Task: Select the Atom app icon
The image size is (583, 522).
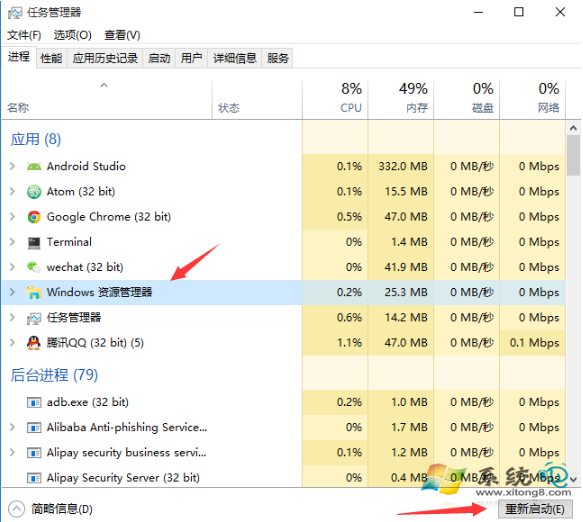Action: [x=34, y=192]
